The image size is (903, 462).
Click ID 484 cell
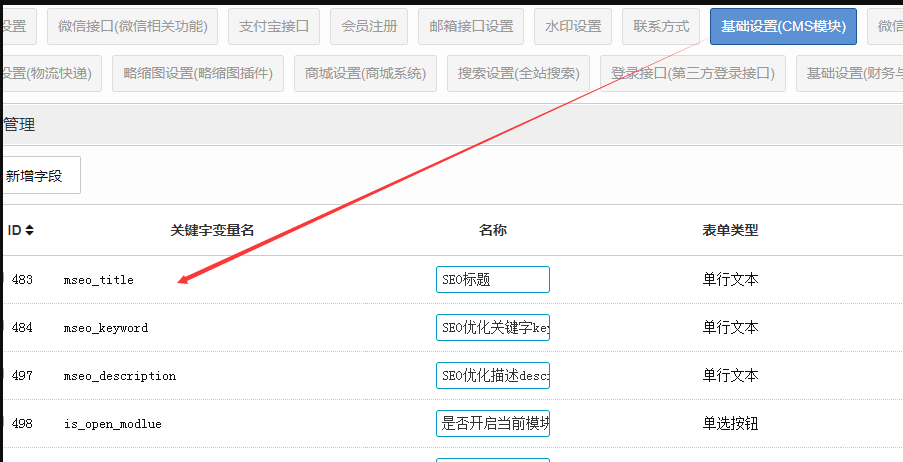click(x=22, y=328)
